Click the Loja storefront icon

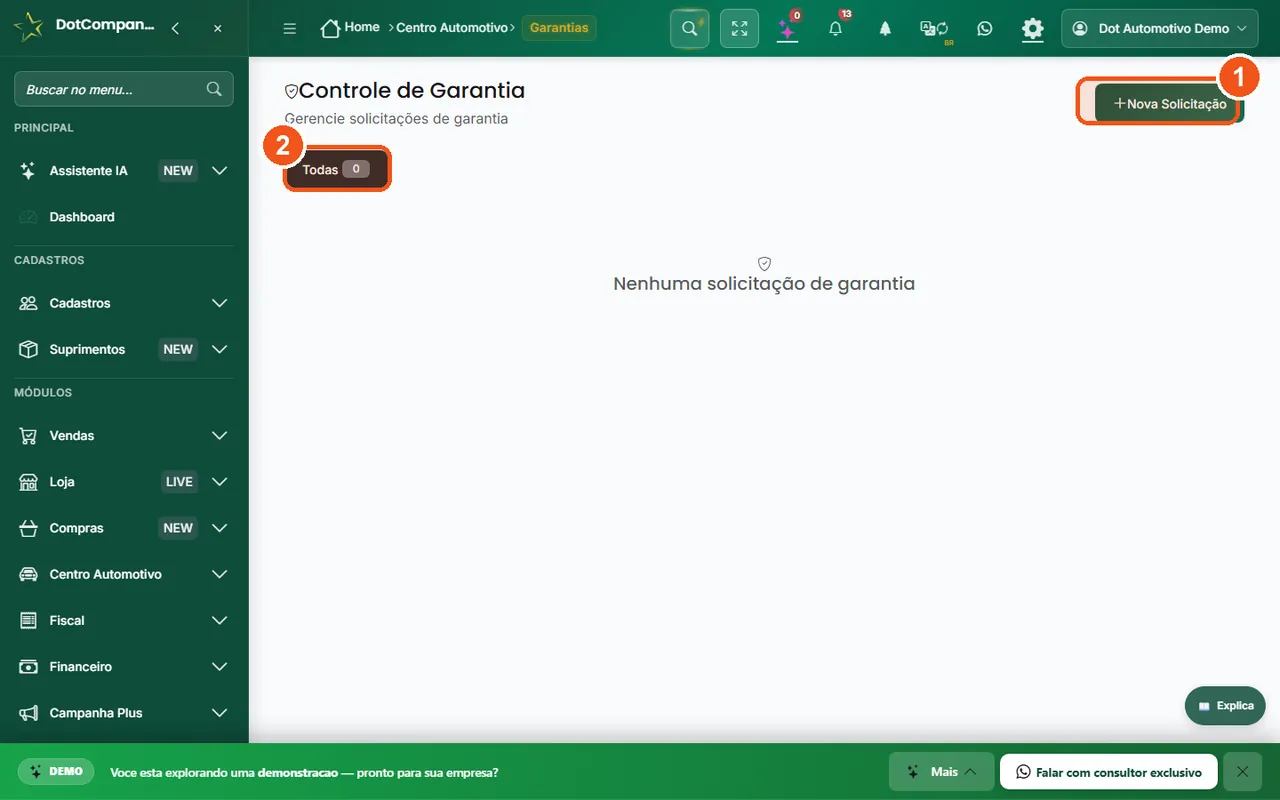tap(29, 482)
